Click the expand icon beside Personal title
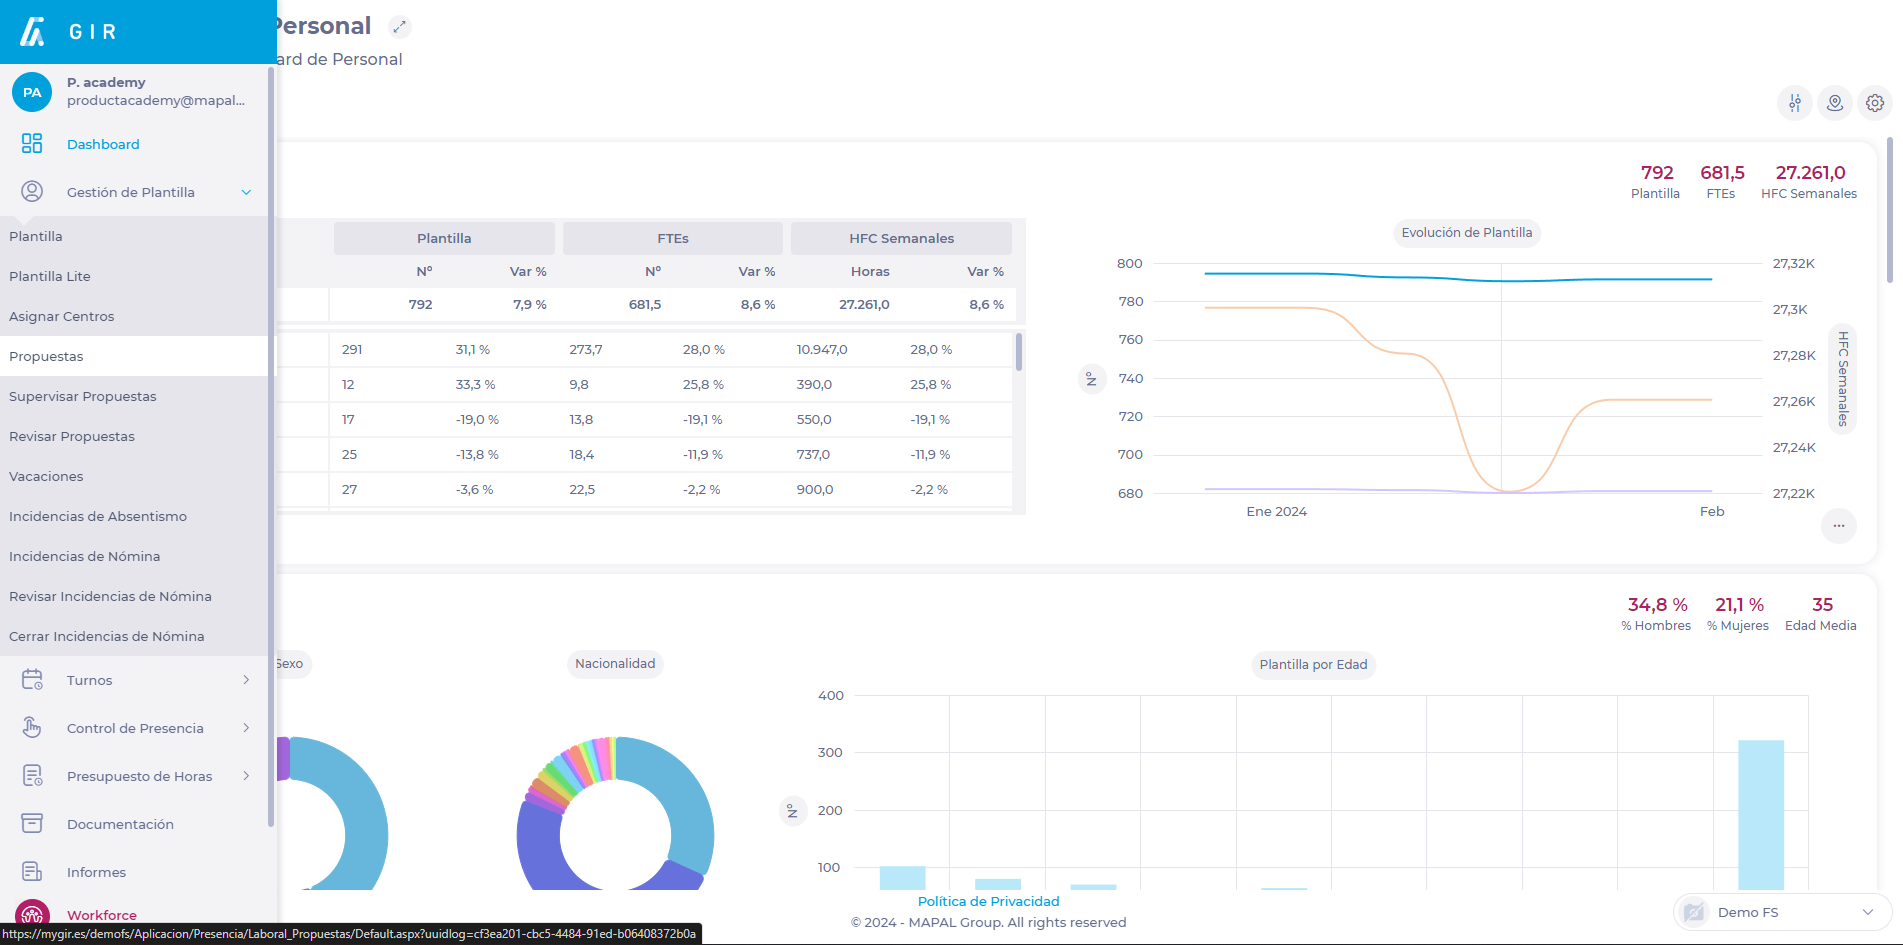 (x=399, y=27)
